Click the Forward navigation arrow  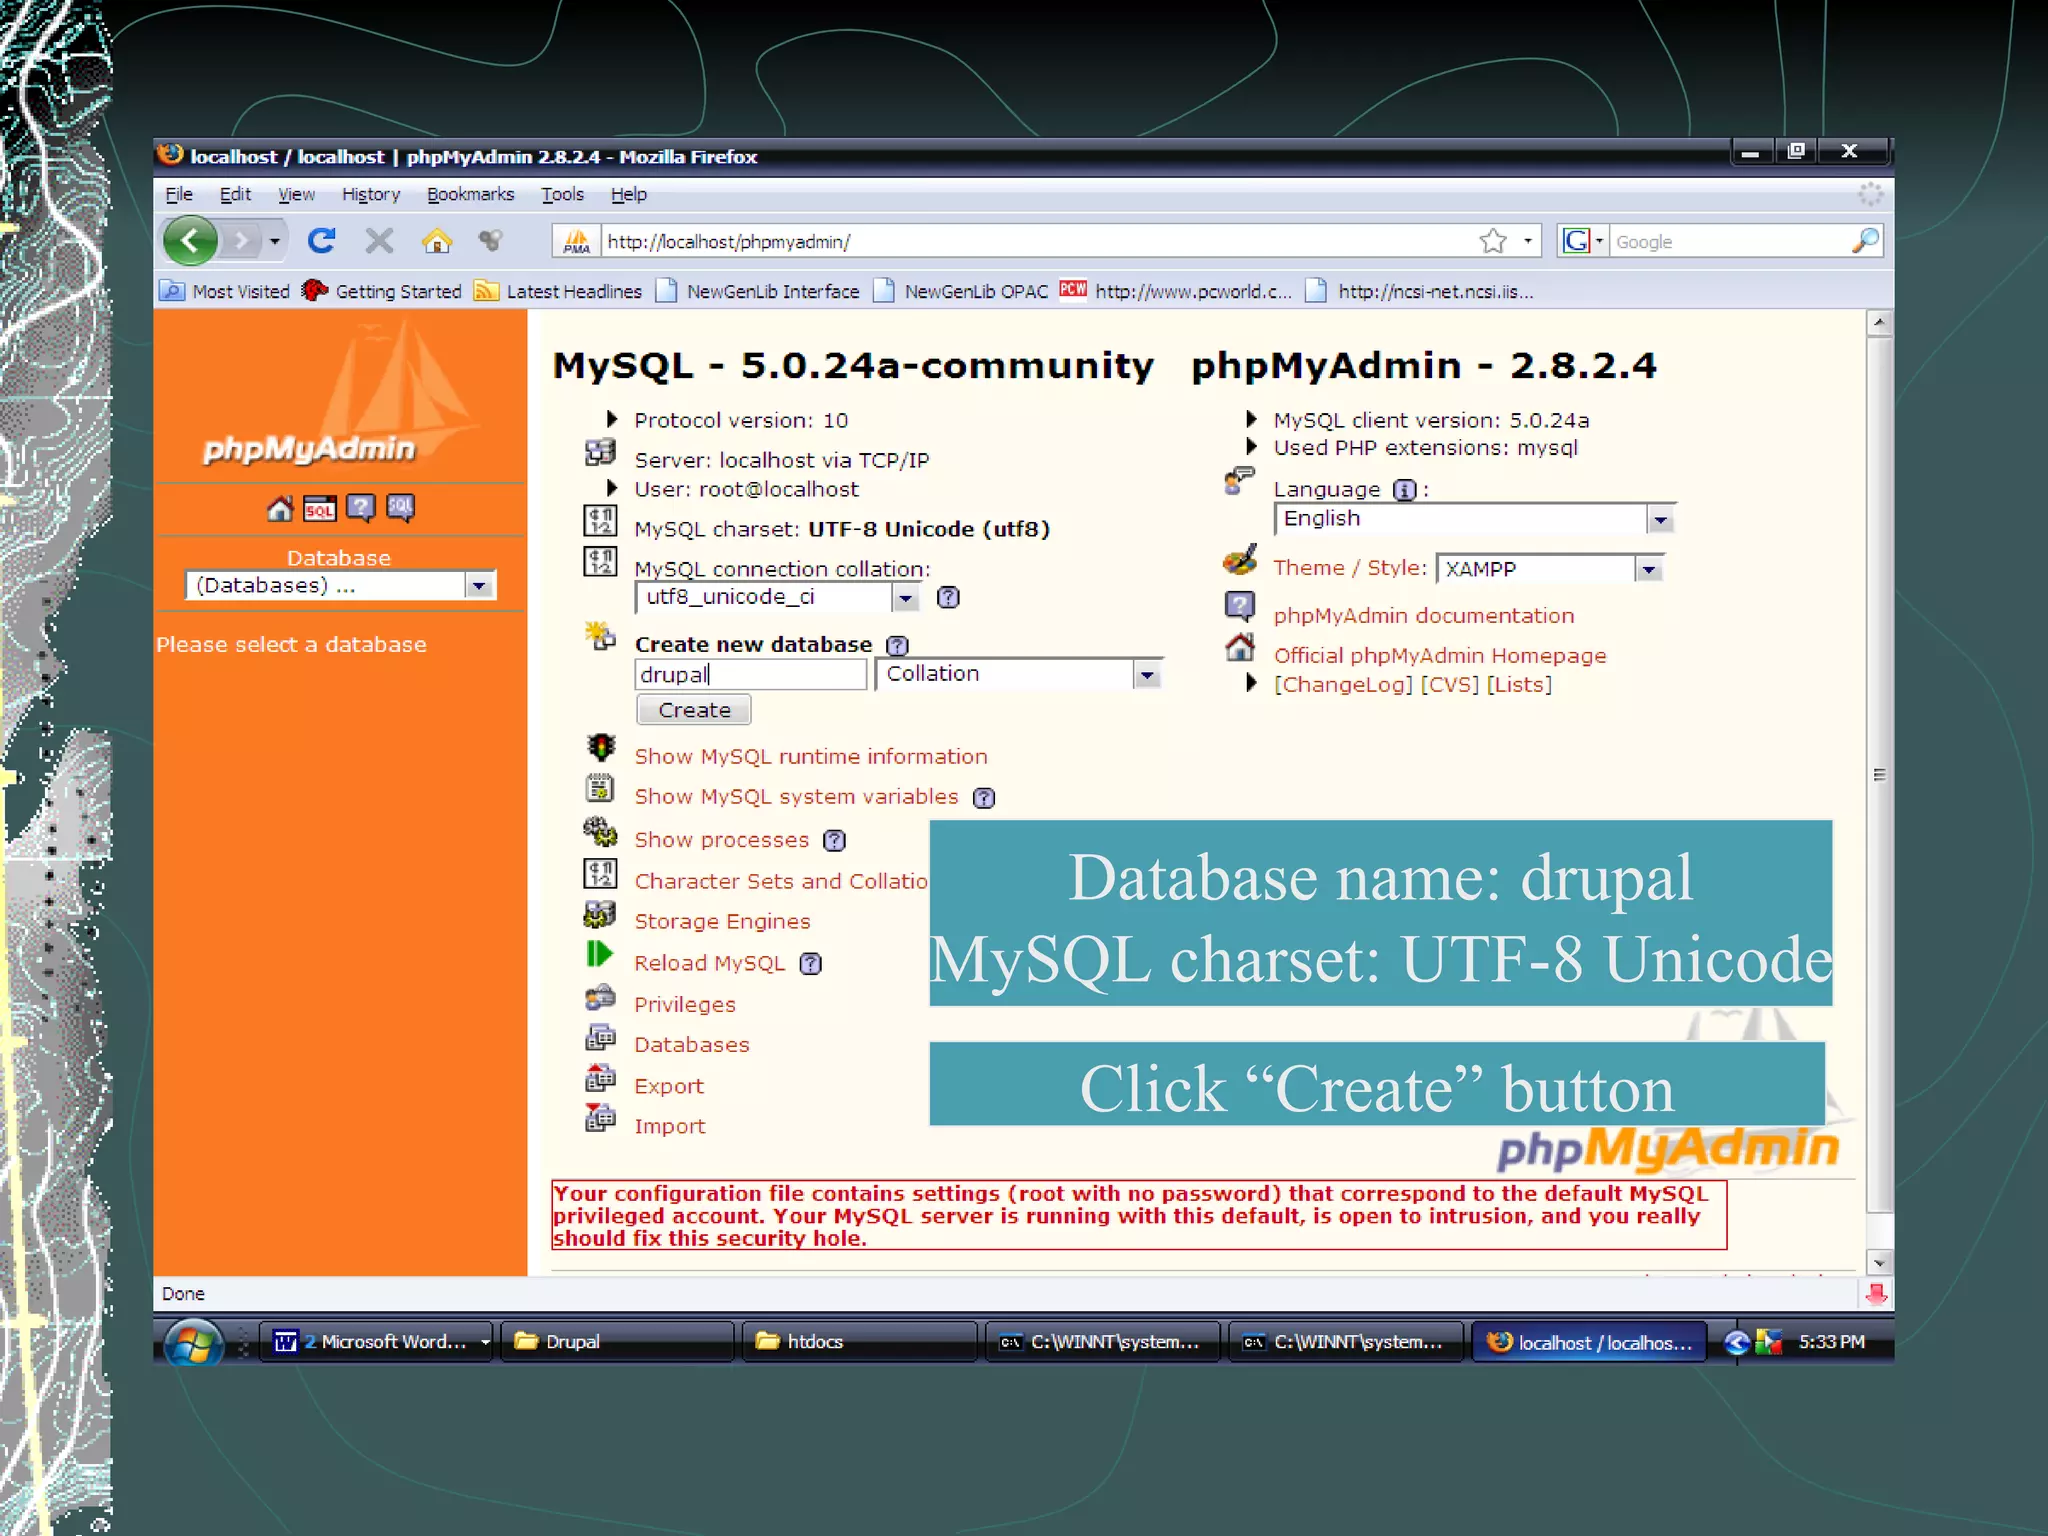[240, 241]
